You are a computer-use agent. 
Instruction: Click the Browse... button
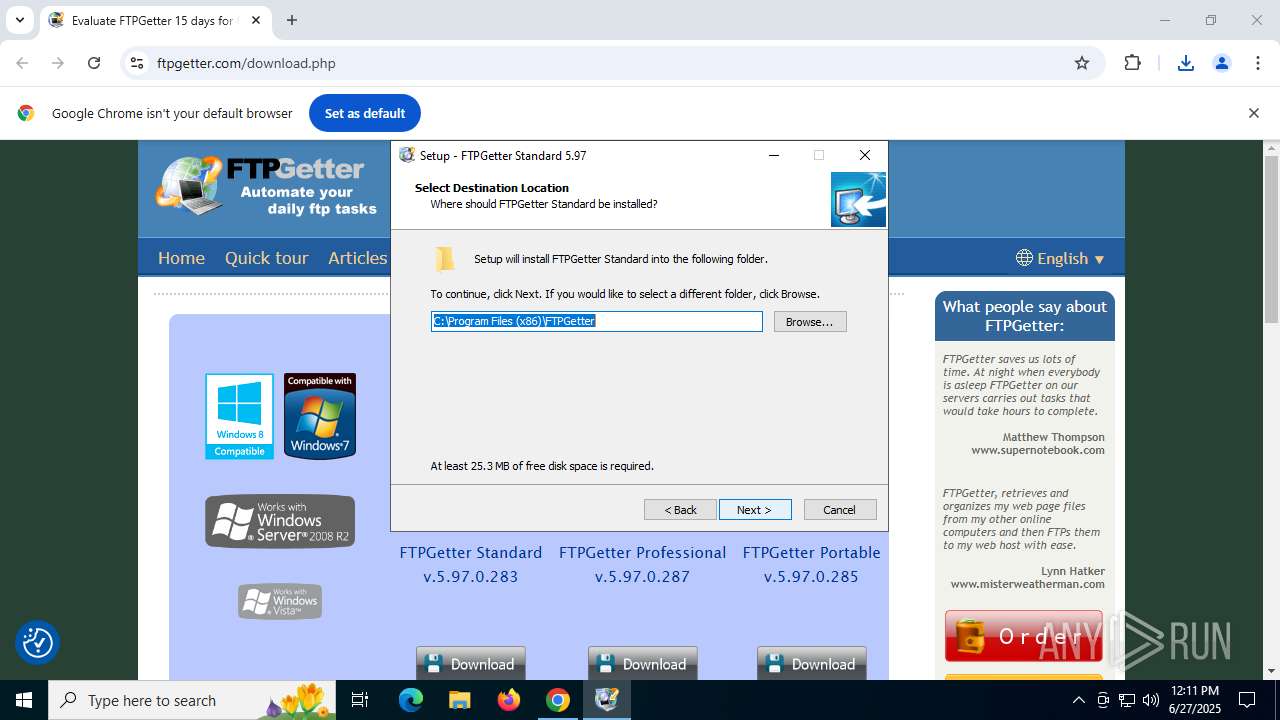810,322
